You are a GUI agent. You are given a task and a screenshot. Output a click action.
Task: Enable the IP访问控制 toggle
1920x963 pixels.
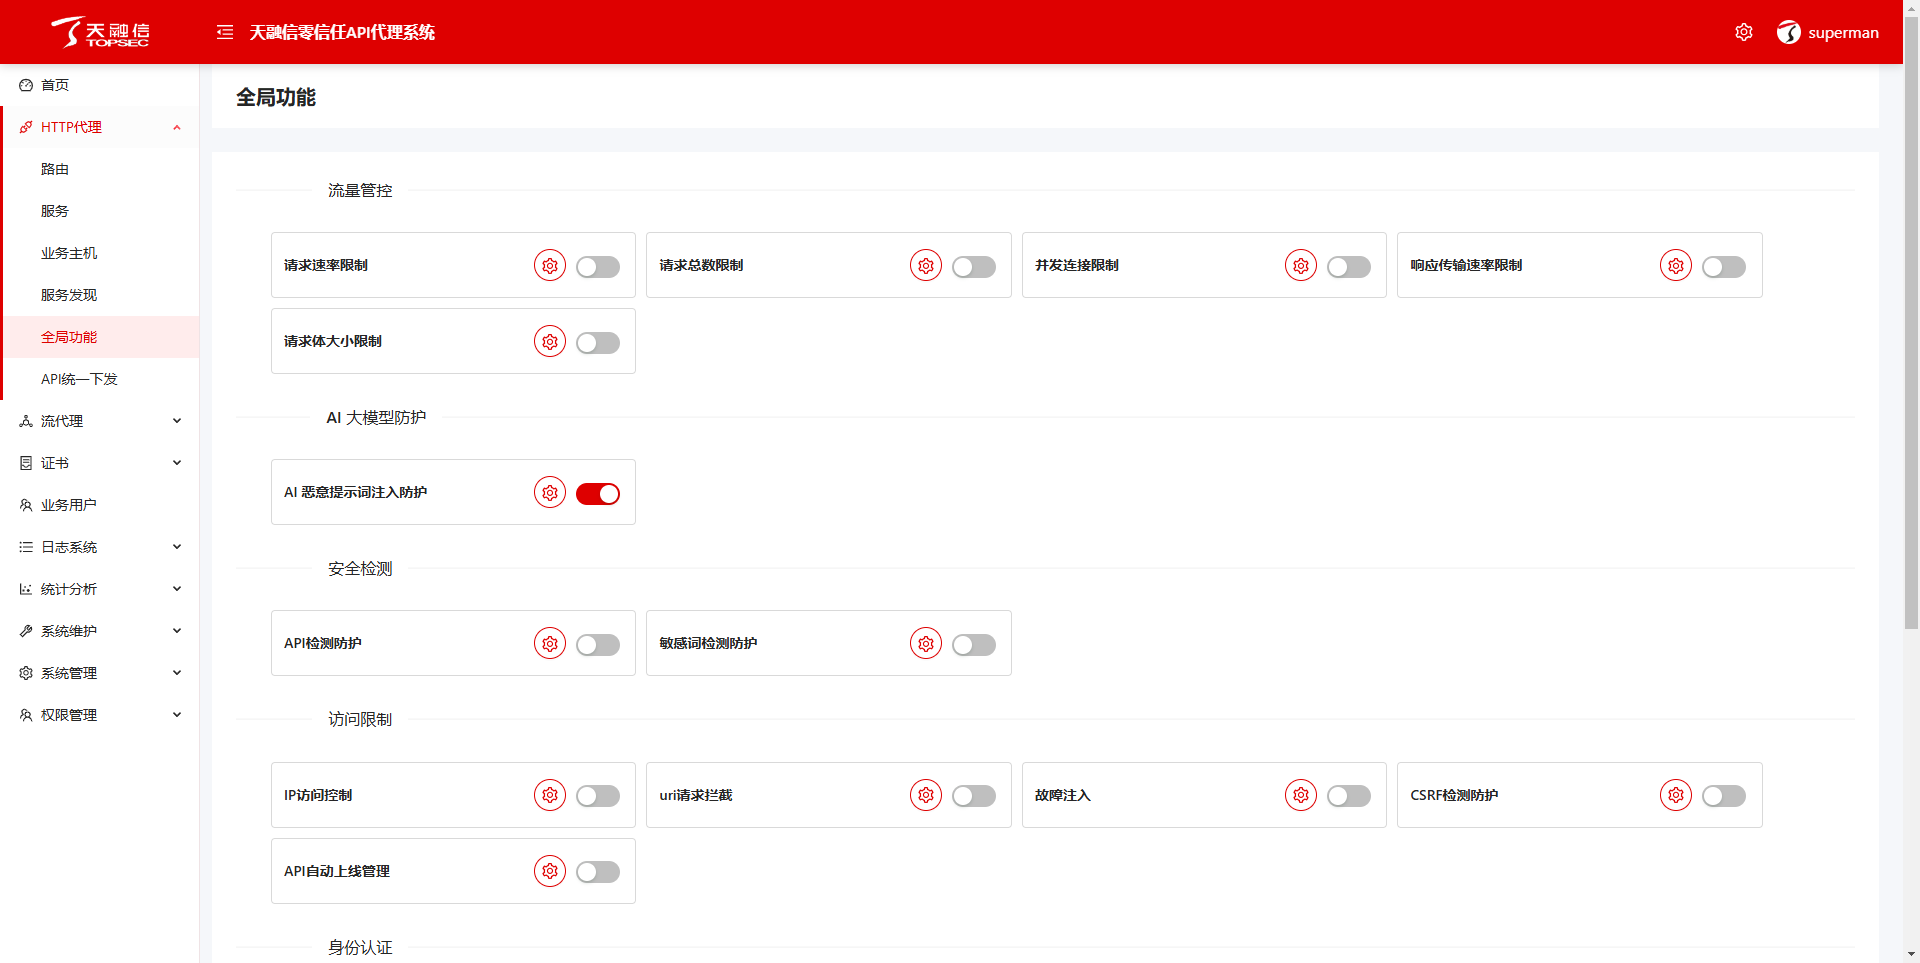(x=598, y=796)
